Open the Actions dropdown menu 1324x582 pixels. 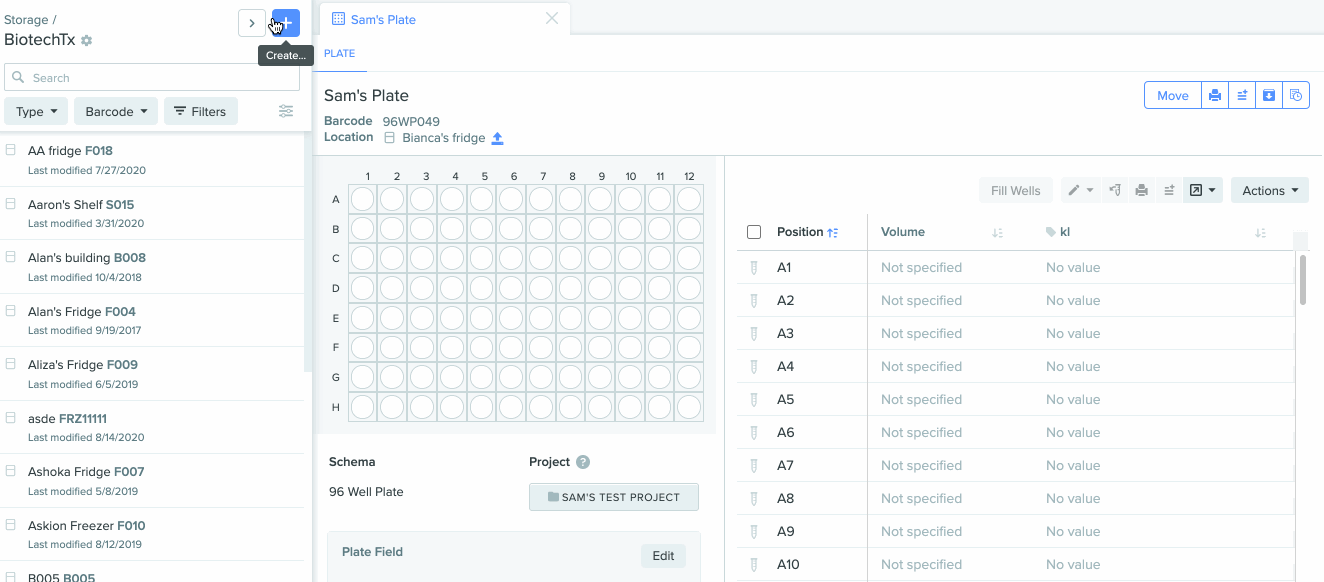[x=1270, y=190]
